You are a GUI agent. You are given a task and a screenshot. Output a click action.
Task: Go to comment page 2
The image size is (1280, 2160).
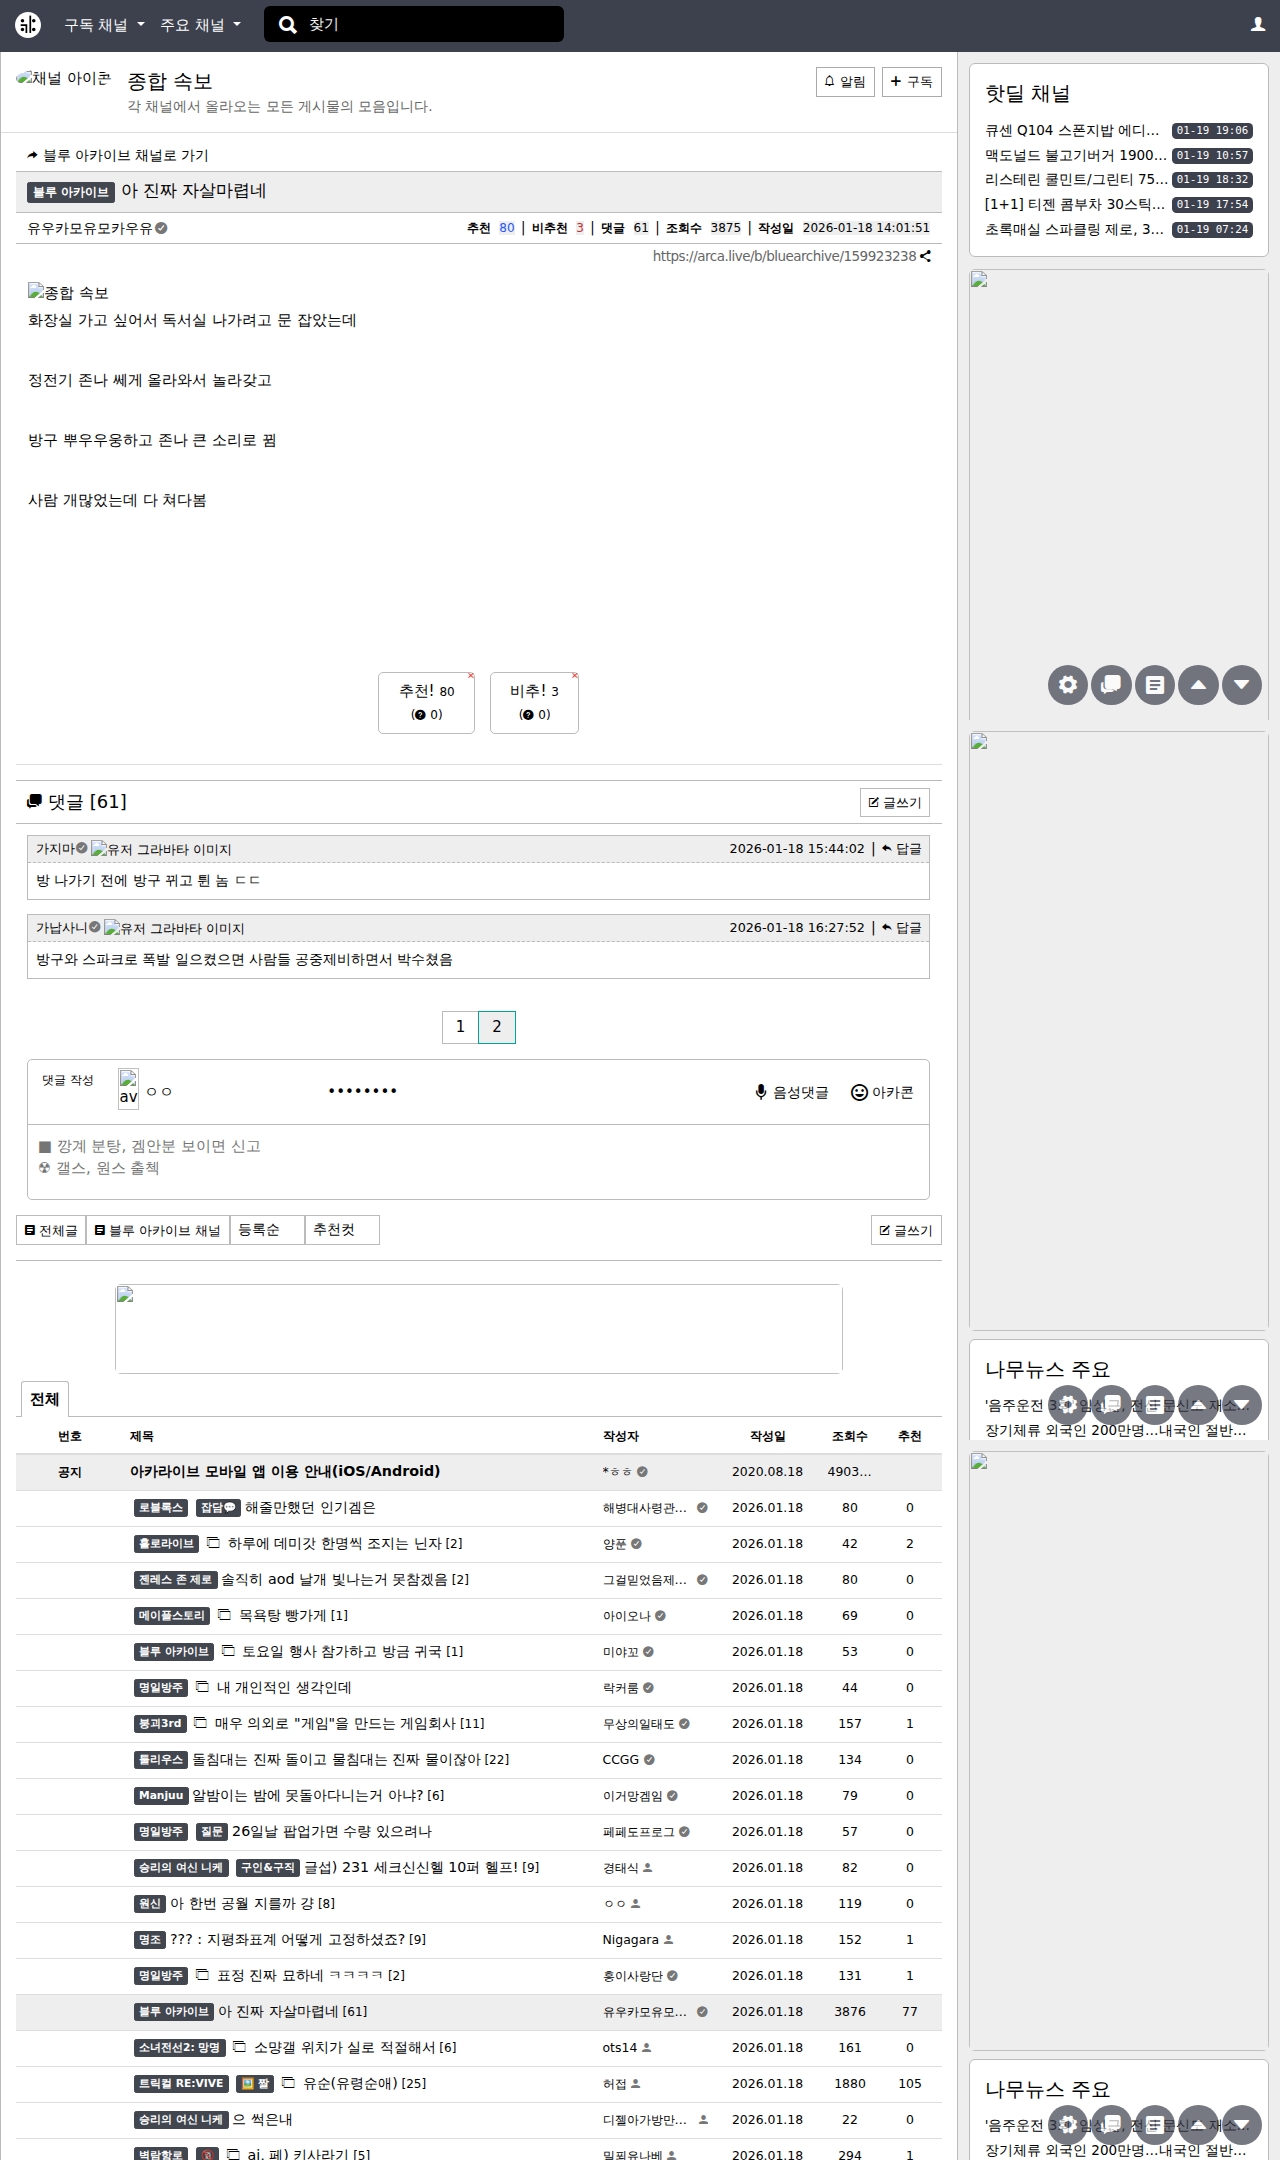coord(497,1027)
